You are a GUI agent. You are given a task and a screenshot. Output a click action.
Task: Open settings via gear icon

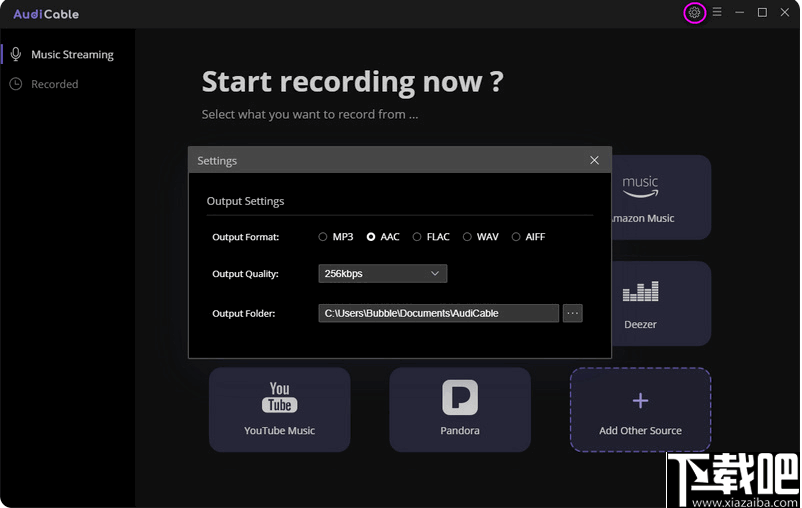point(694,12)
